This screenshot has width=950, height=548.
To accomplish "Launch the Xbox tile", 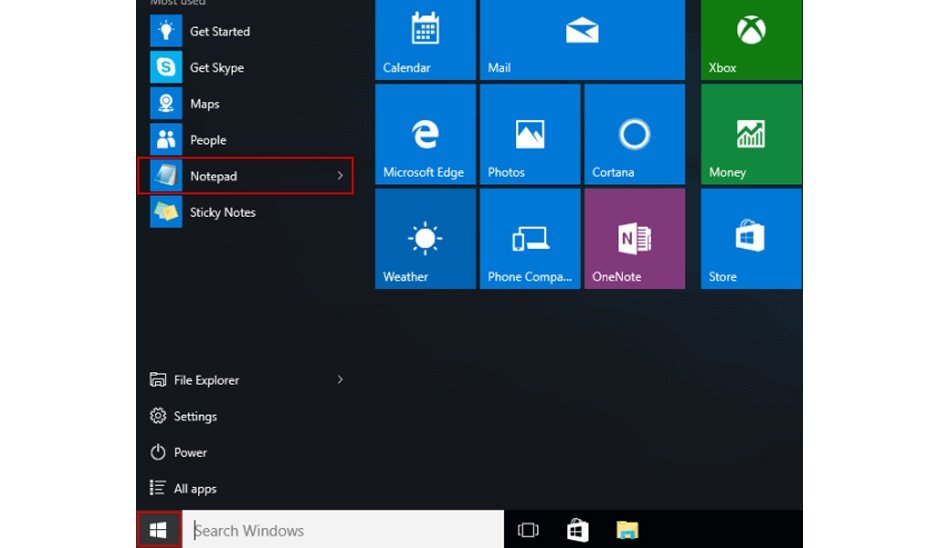I will [751, 40].
